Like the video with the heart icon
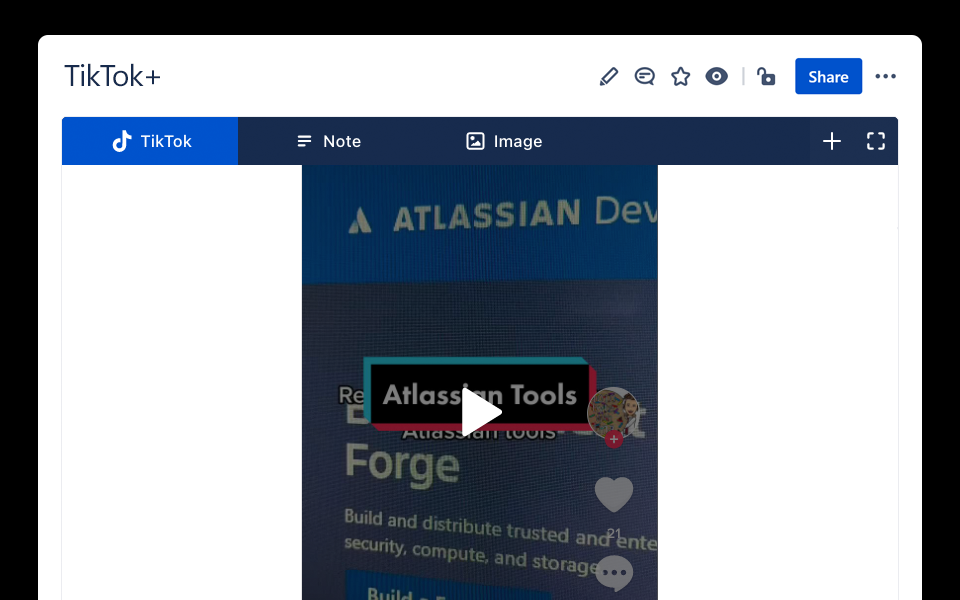This screenshot has width=960, height=600. [x=614, y=494]
